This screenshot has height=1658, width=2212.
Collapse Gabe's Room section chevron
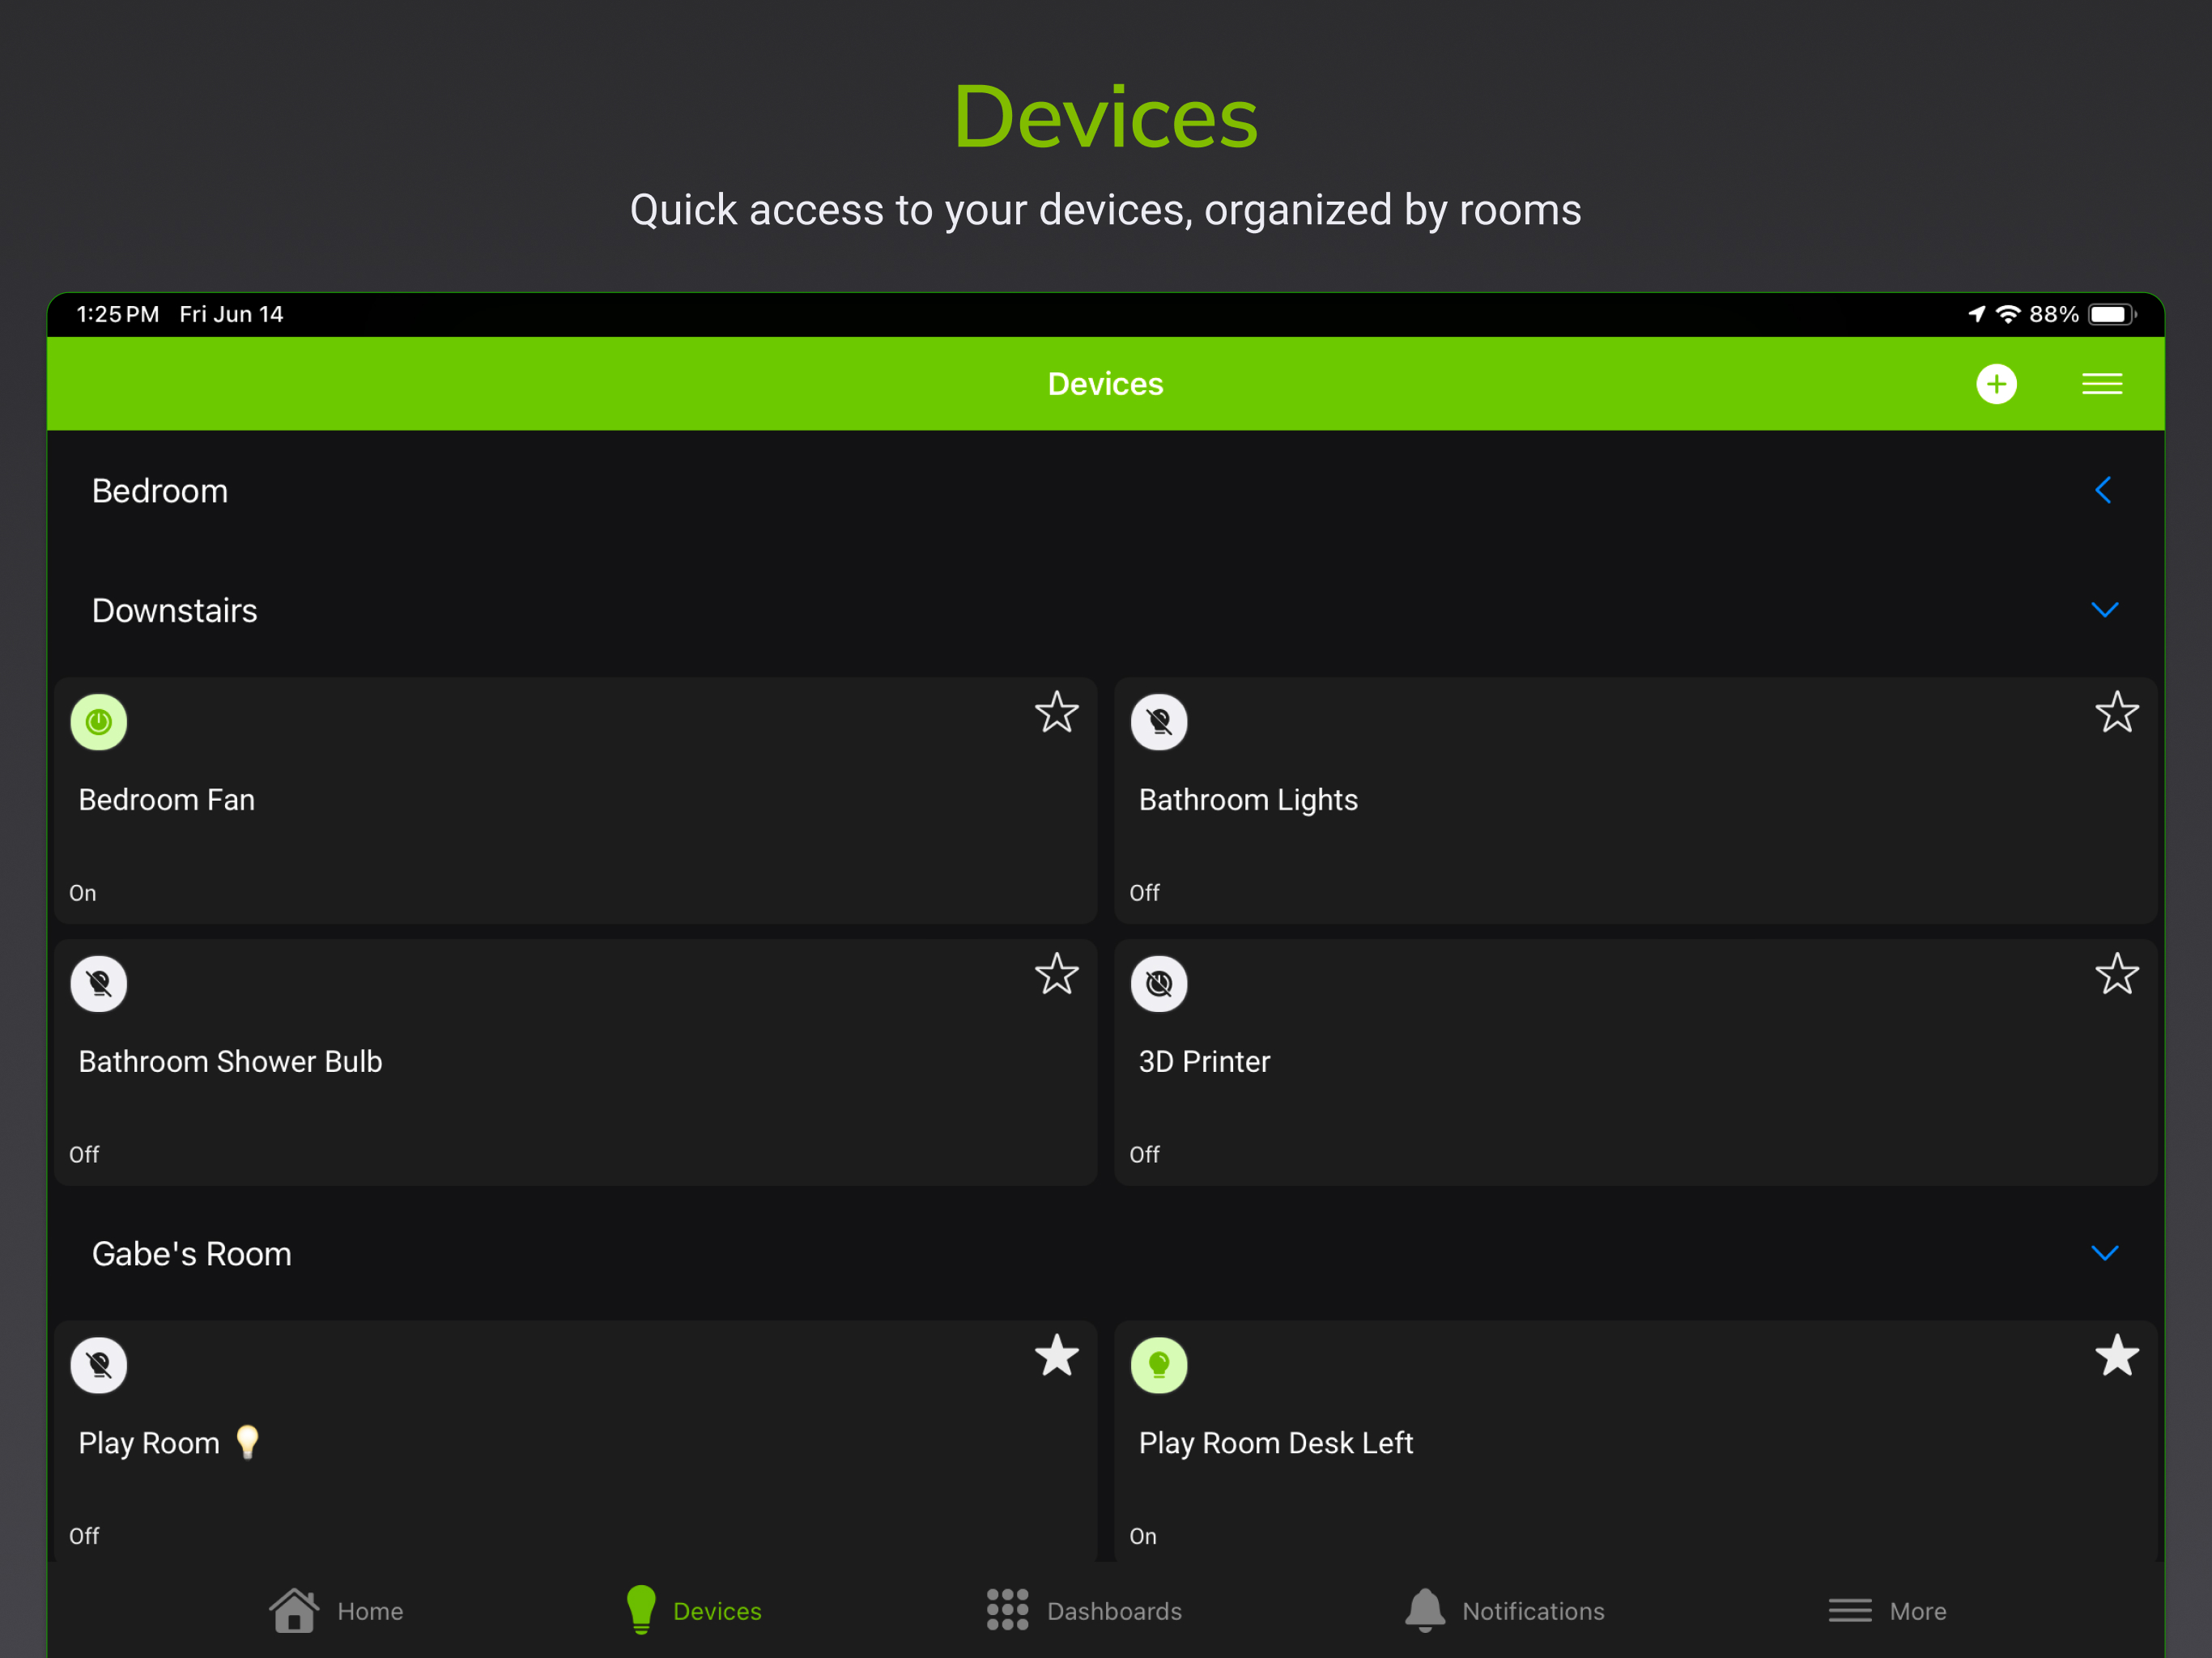click(2105, 1253)
